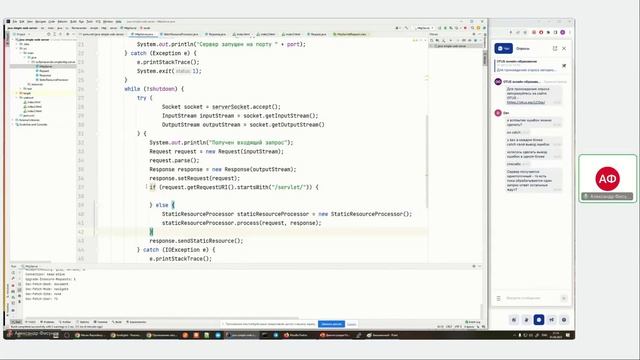Open the Problems tool window tab
Image resolution: width=640 pixels, height=360 pixels.
(48, 322)
